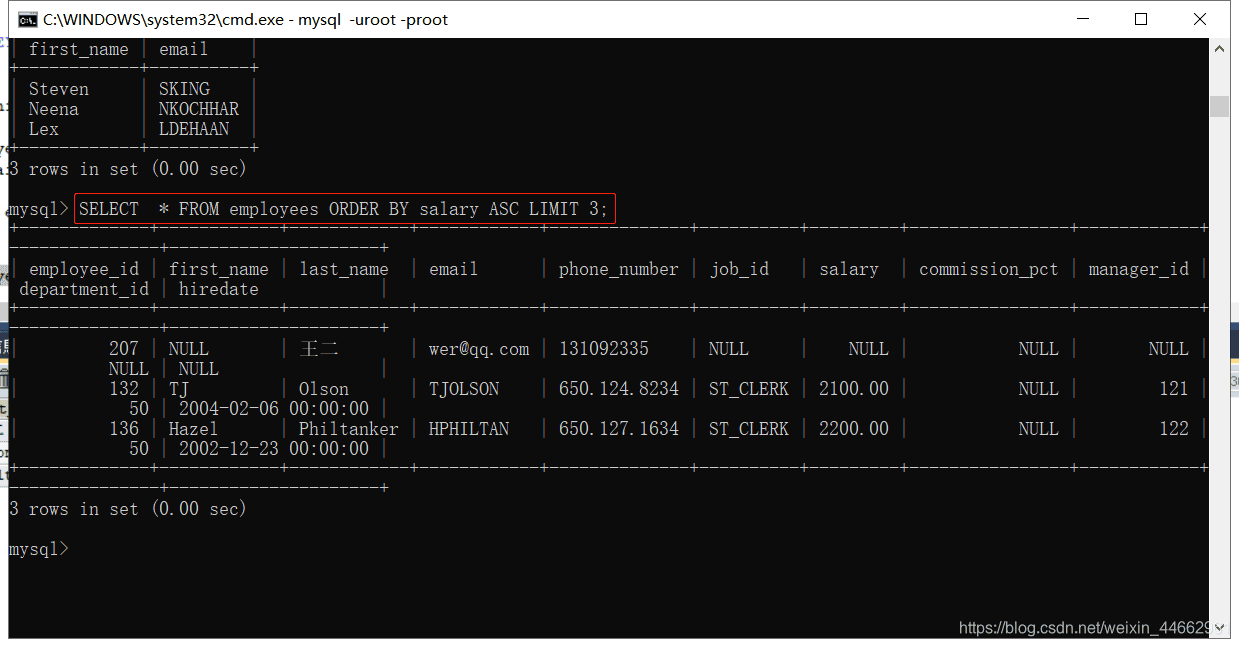This screenshot has width=1239, height=647.
Task: Click the scrollbar down arrow
Action: click(x=1219, y=628)
